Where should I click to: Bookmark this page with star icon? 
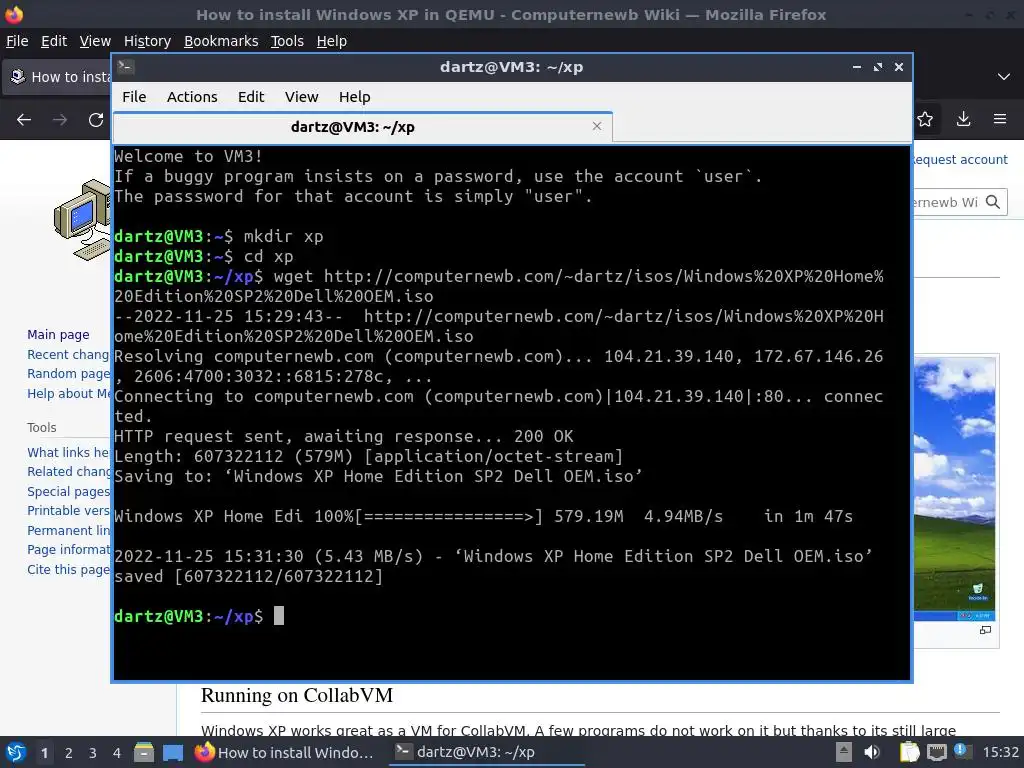[x=925, y=119]
